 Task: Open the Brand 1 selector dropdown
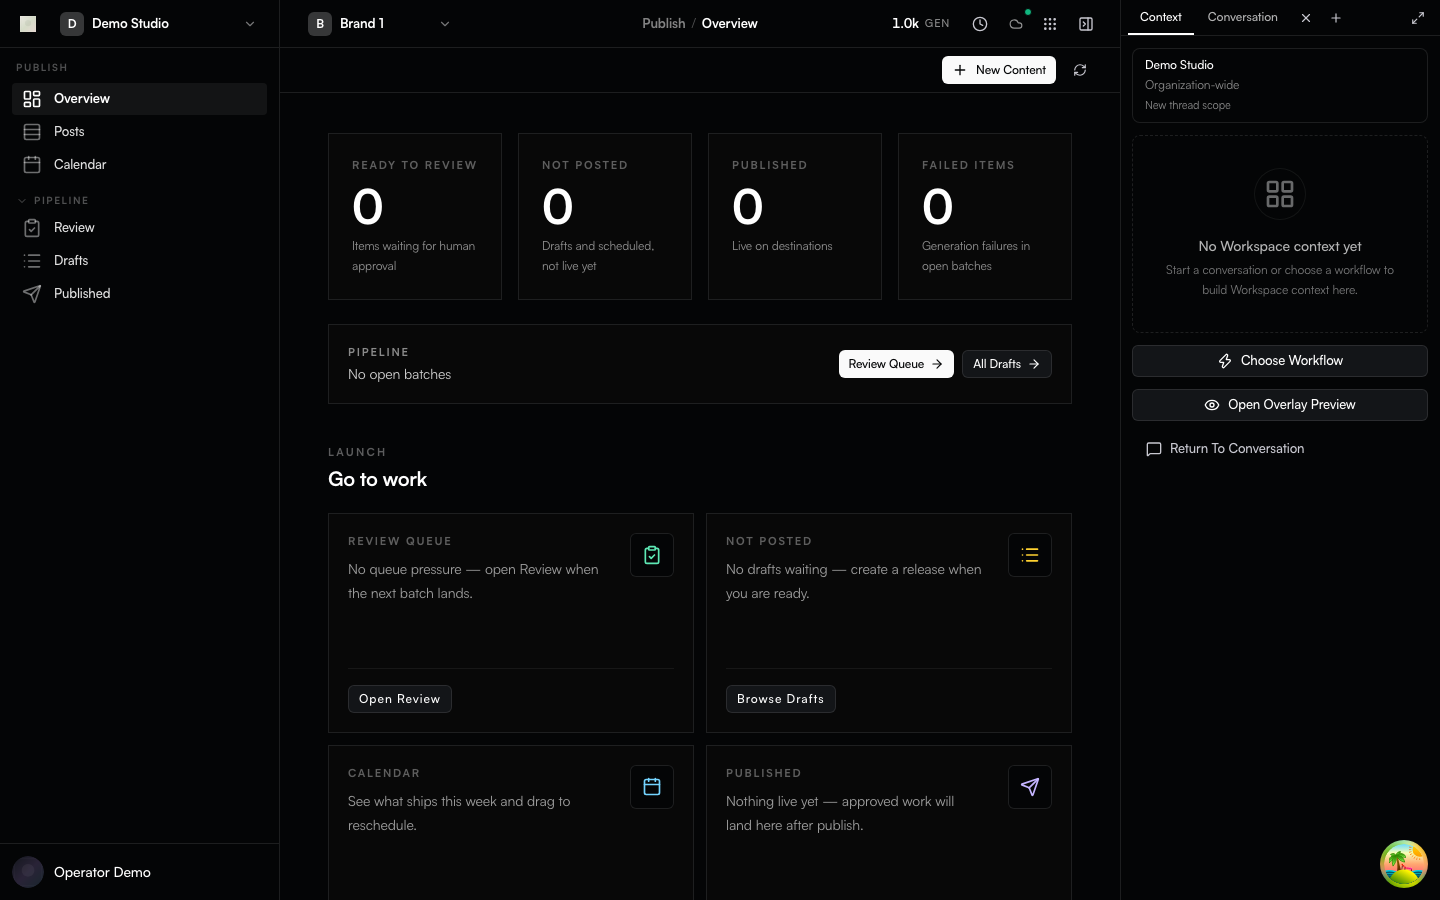[x=380, y=24]
